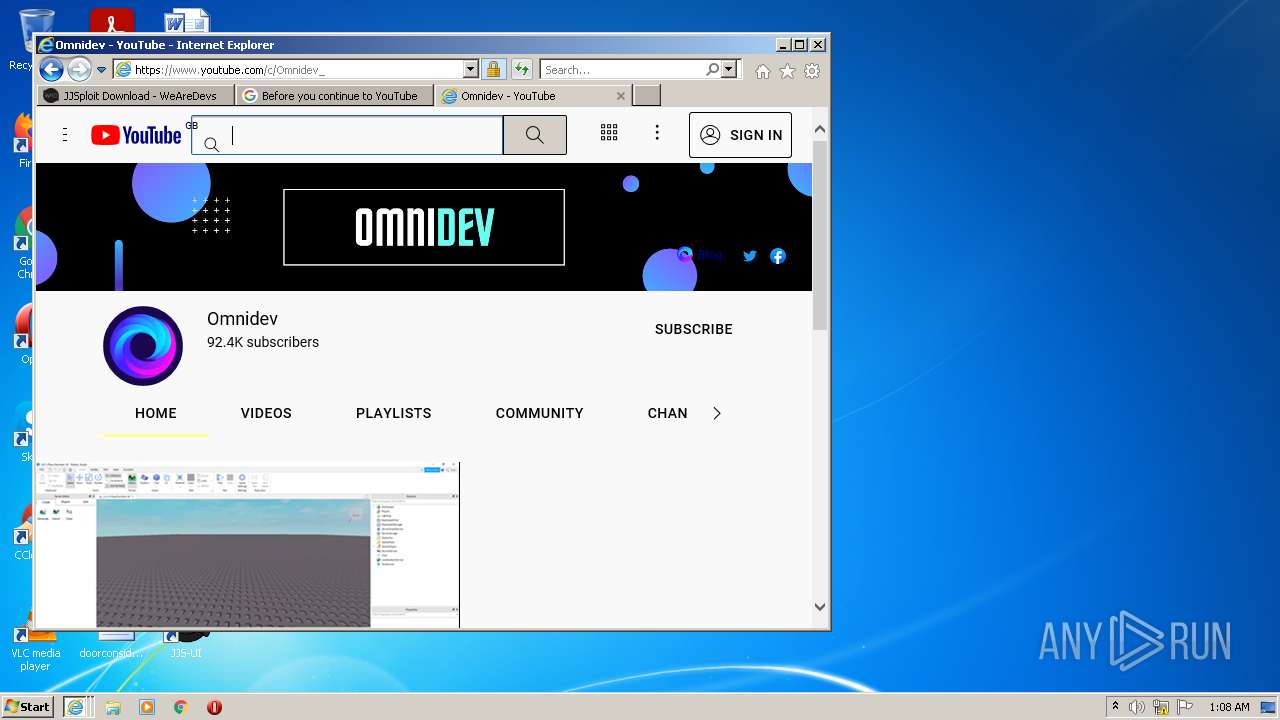1280x720 pixels.
Task: Show hidden tray icons arrow
Action: point(1115,707)
